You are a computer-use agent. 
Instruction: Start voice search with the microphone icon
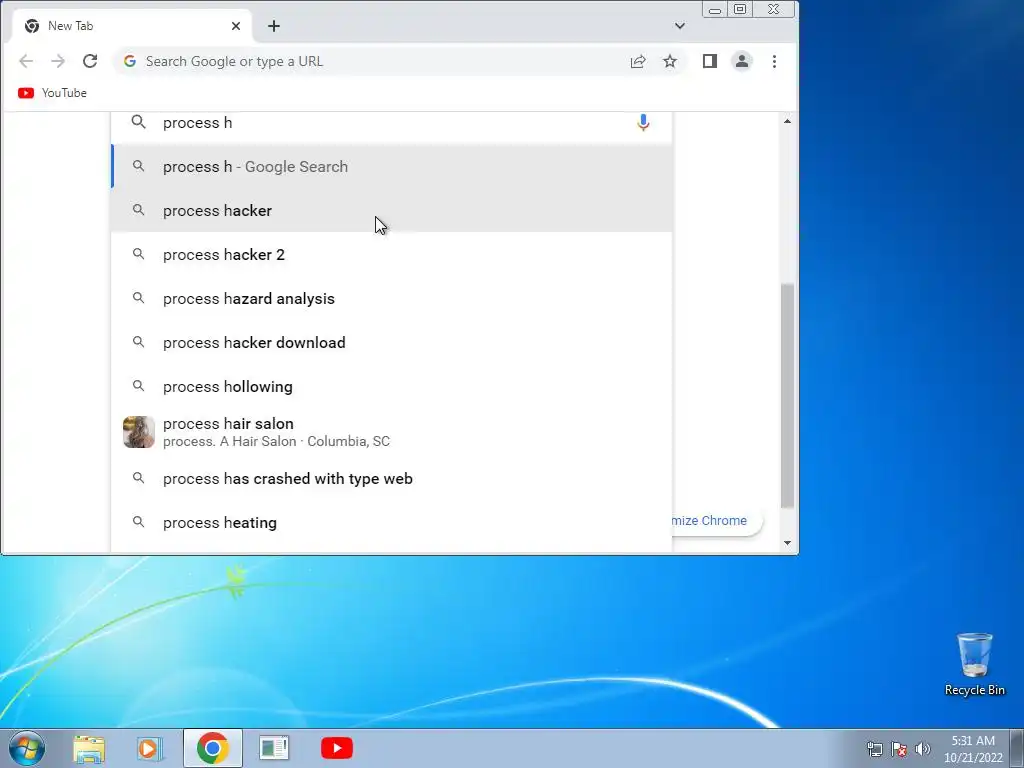click(643, 123)
